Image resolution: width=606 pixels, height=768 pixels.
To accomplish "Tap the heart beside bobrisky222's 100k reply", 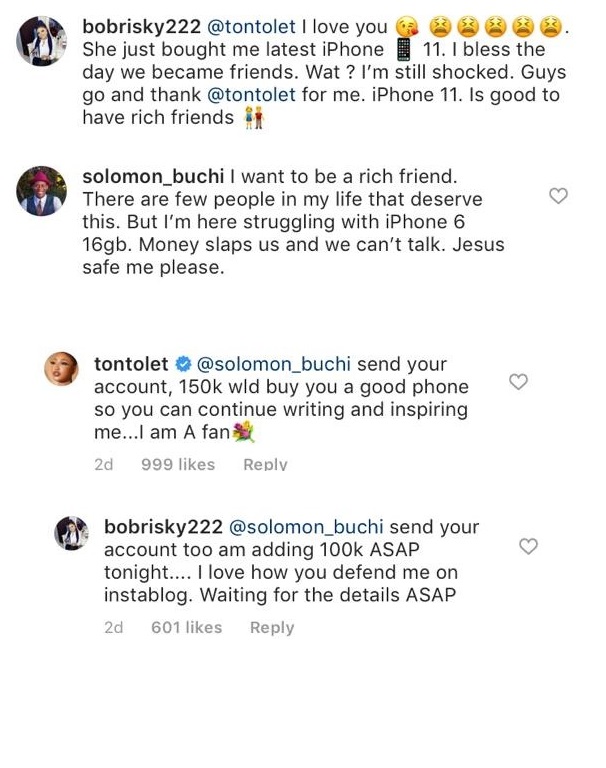I will tap(529, 546).
